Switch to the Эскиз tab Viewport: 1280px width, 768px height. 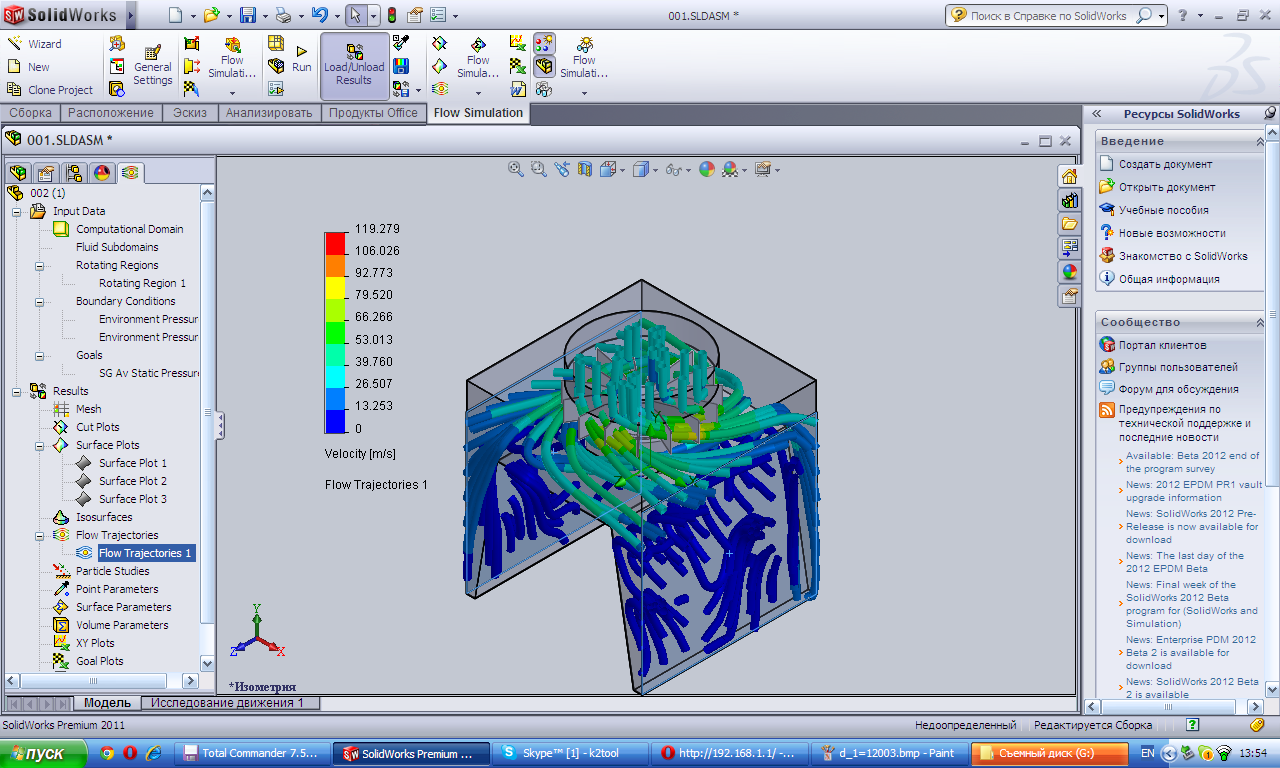tap(189, 113)
